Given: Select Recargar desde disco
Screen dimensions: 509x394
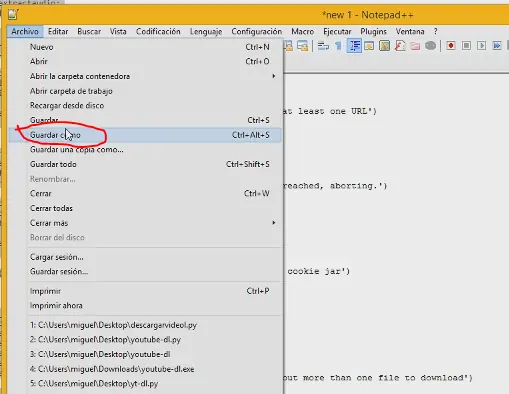Looking at the screenshot, I should pos(145,106).
